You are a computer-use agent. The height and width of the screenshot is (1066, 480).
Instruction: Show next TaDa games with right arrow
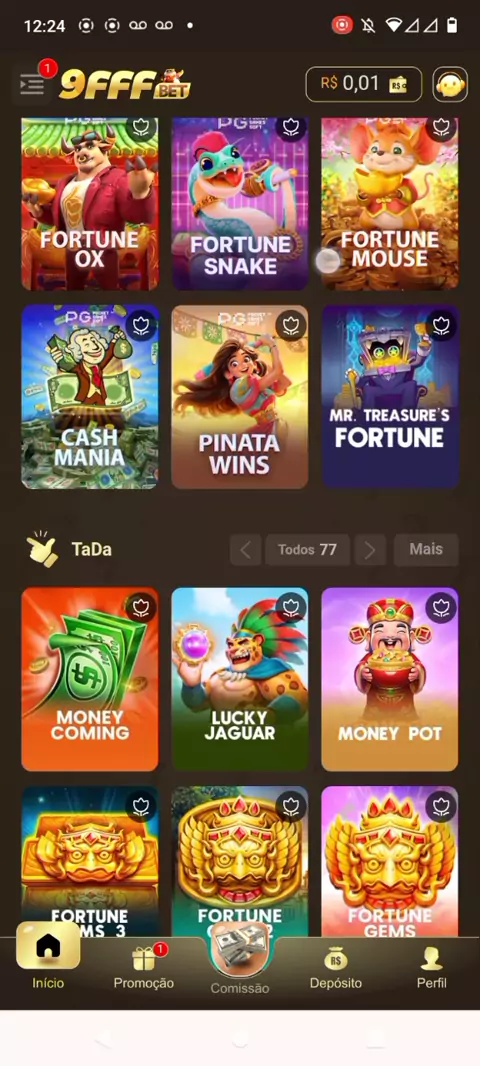pos(370,549)
